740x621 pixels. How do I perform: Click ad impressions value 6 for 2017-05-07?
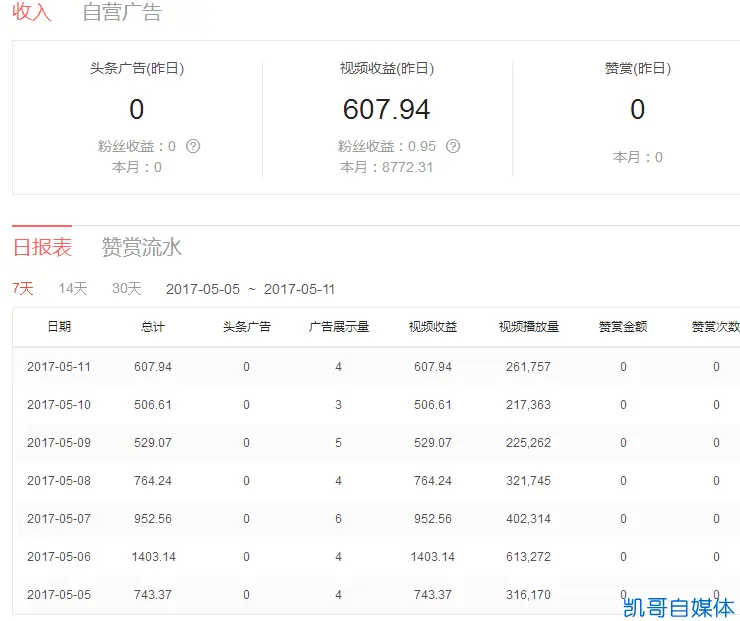pos(338,519)
